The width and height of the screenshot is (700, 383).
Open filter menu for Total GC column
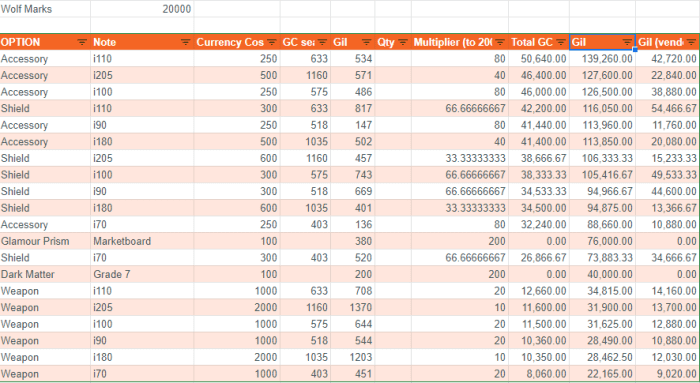click(561, 42)
